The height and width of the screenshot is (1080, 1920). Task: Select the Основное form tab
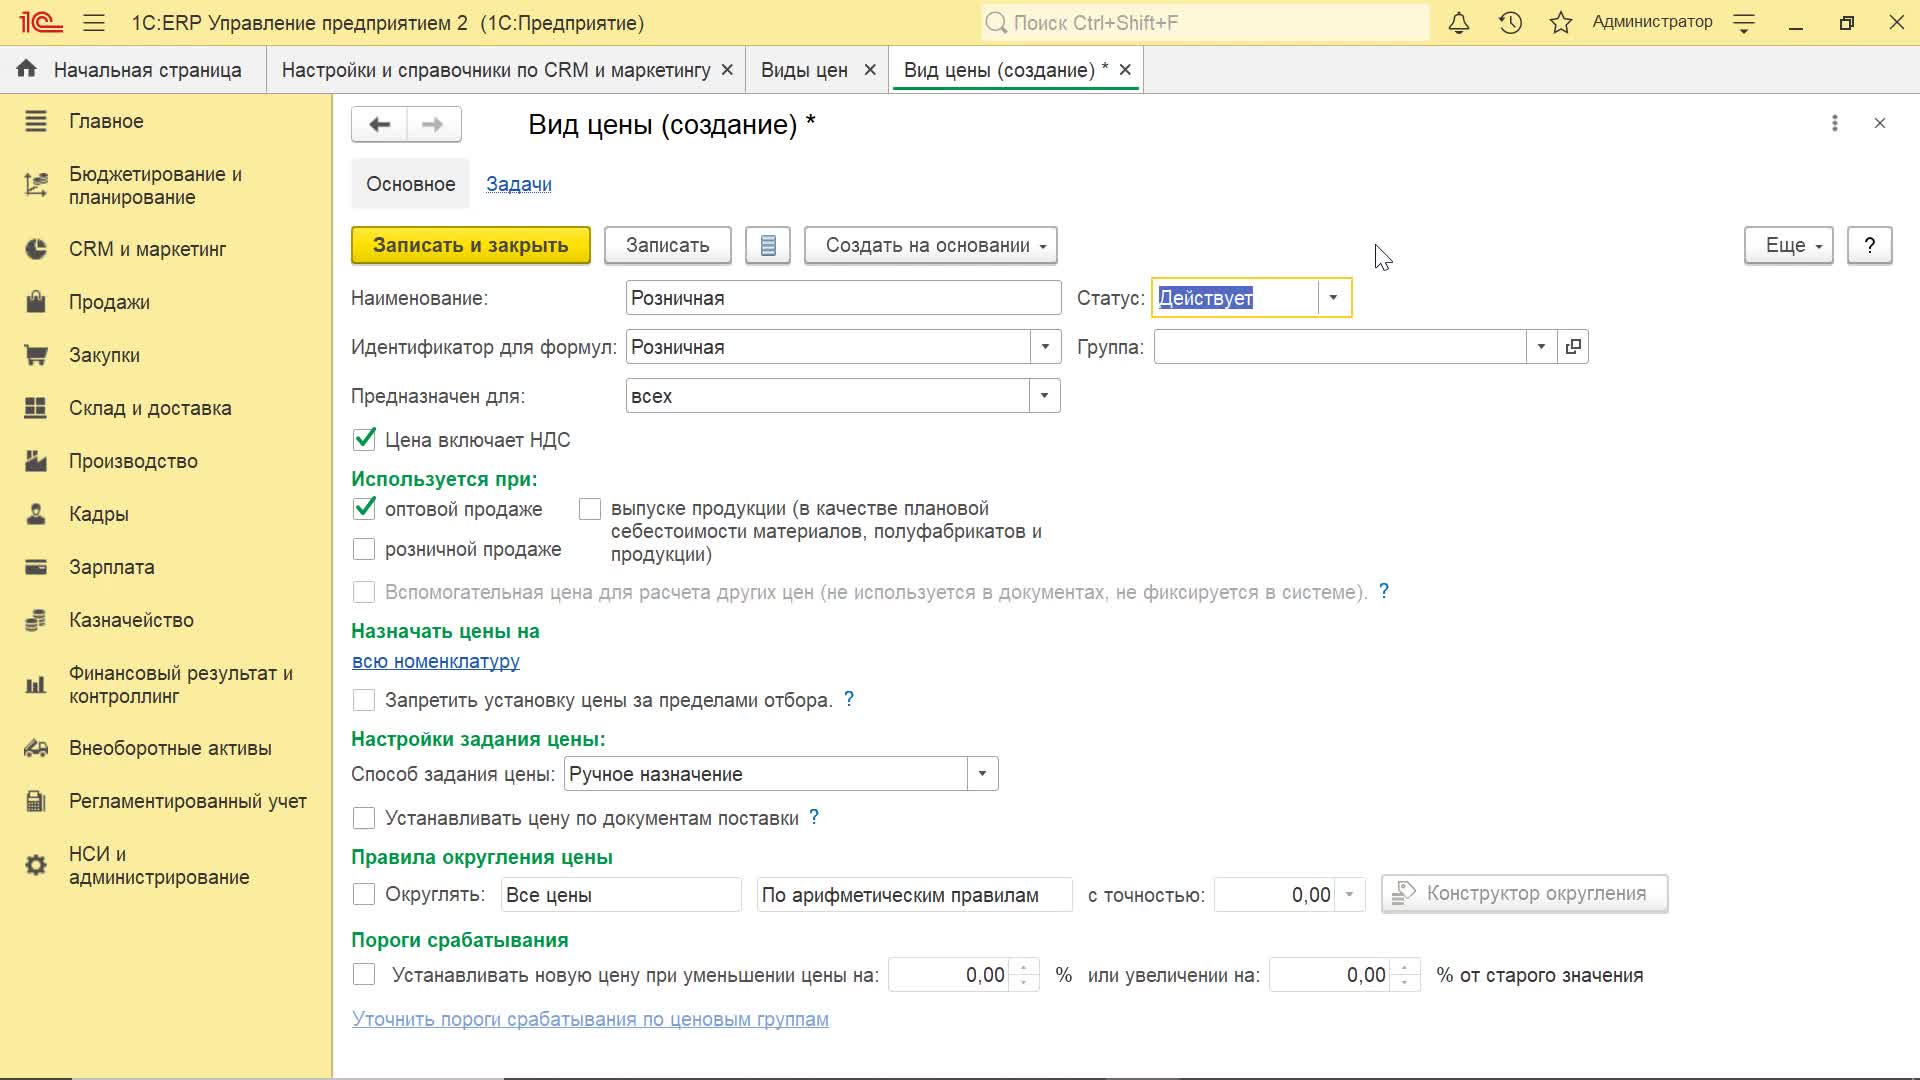410,184
